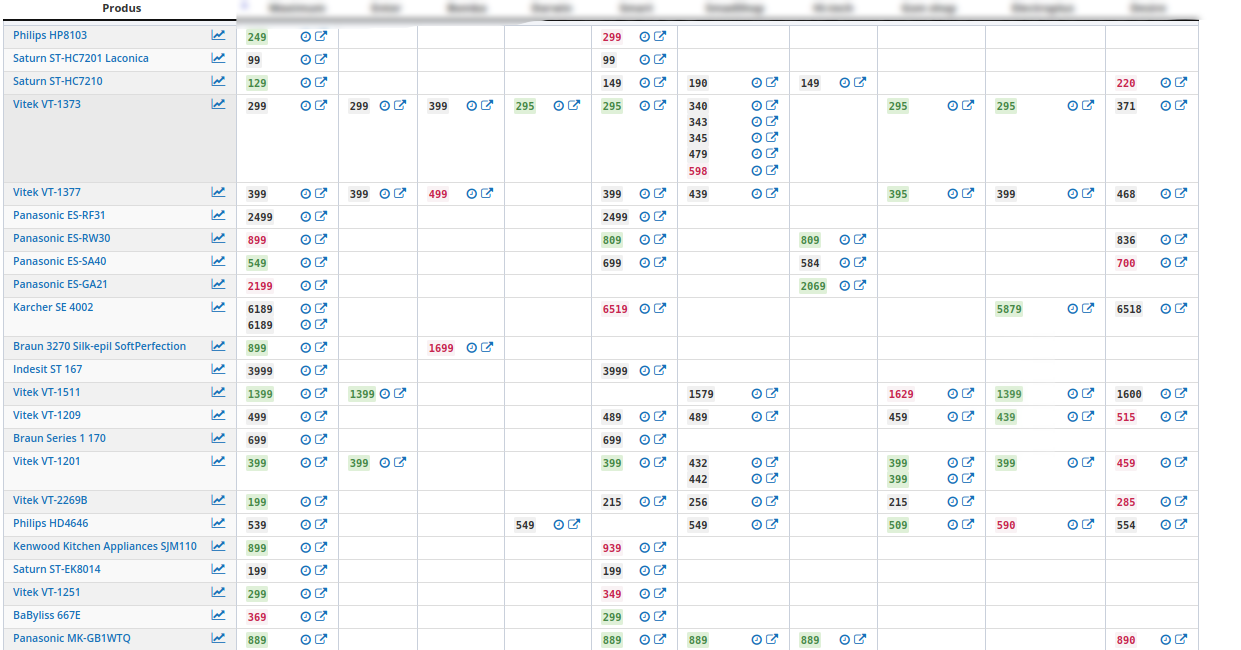
Task: Open external link beside 1579, Vitek VT-1511
Action: 772,394
